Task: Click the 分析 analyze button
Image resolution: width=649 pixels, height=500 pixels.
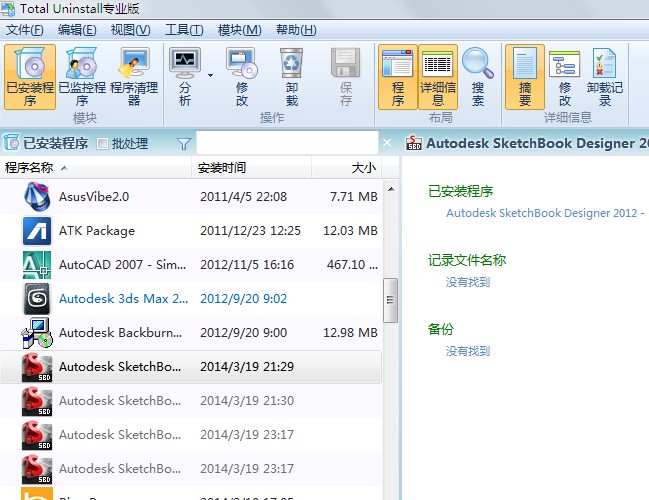Action: point(185,77)
